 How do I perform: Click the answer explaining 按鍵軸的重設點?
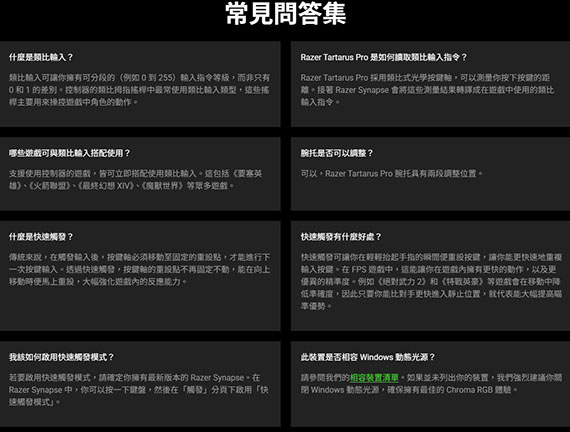click(139, 269)
